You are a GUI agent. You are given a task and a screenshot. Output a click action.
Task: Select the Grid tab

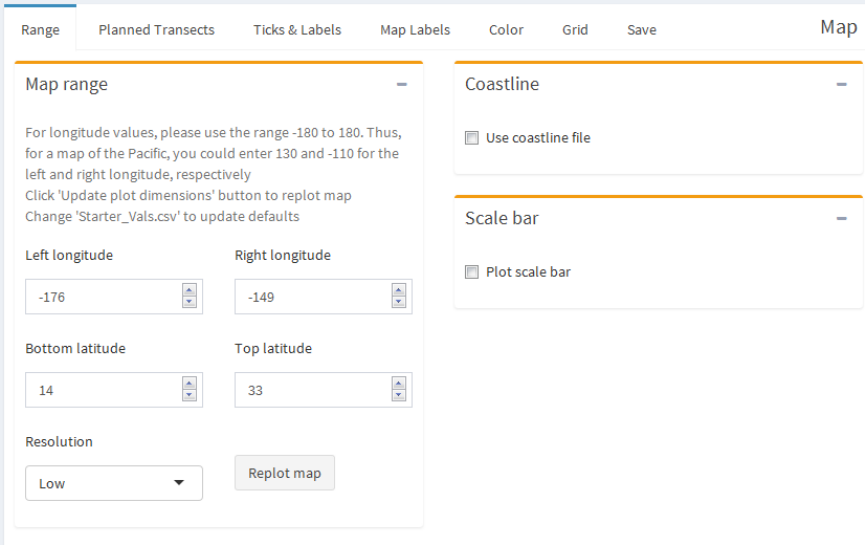pos(575,30)
